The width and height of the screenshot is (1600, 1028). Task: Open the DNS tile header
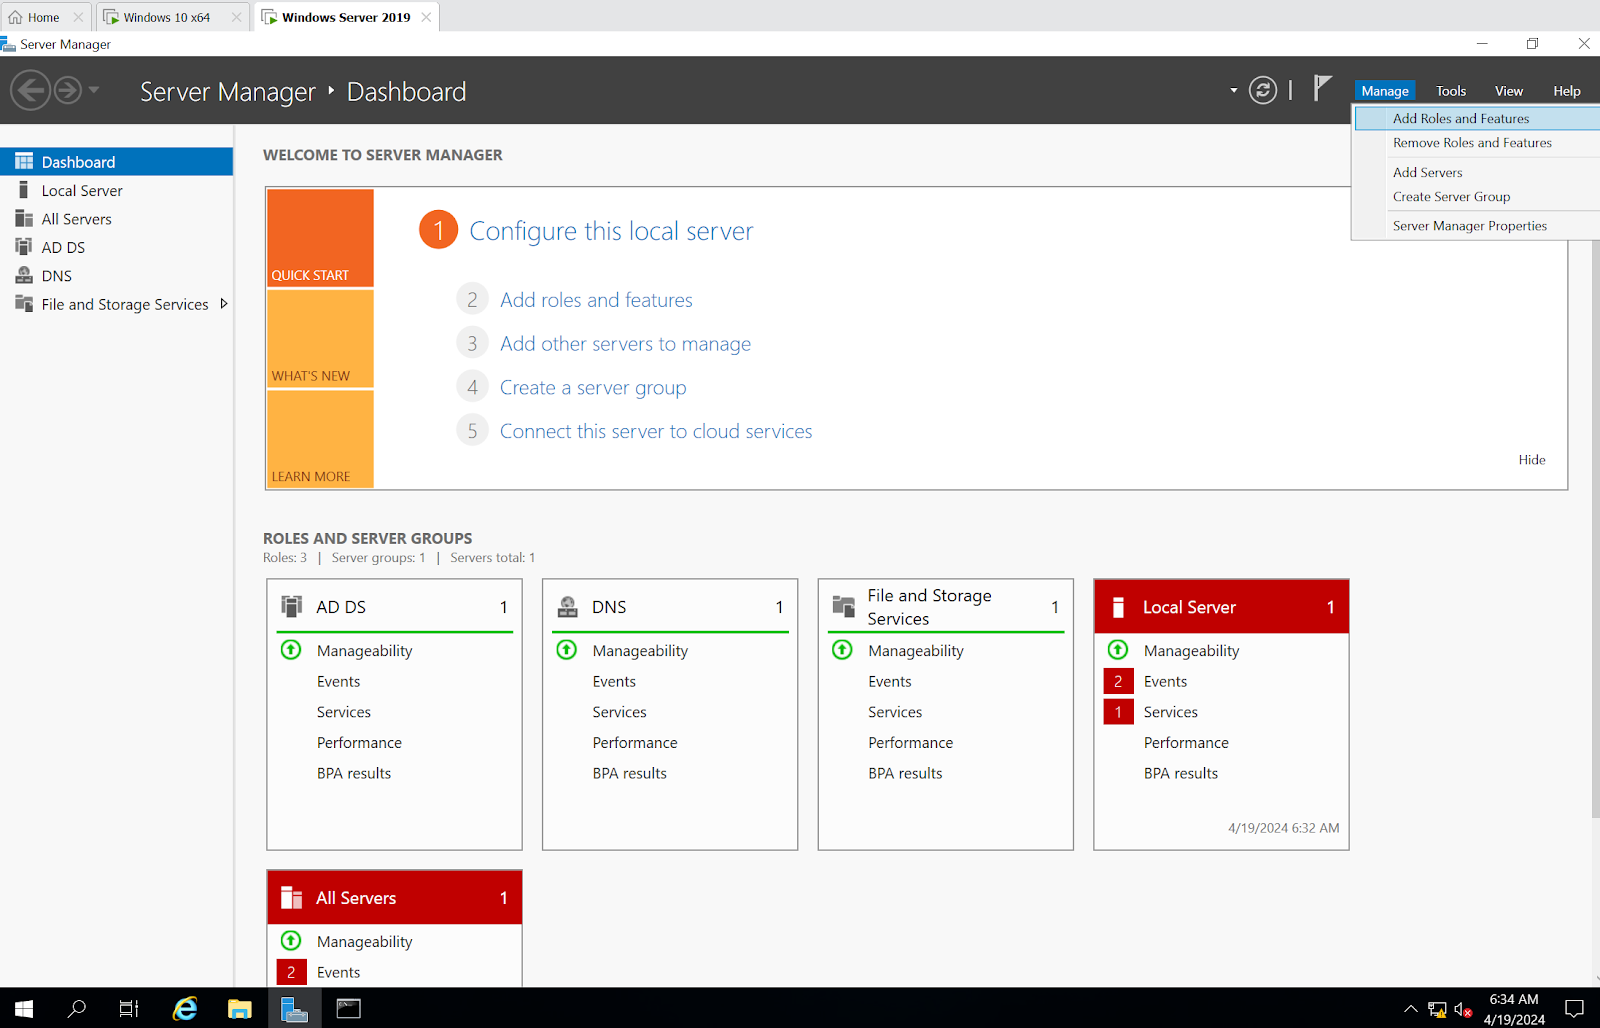670,607
